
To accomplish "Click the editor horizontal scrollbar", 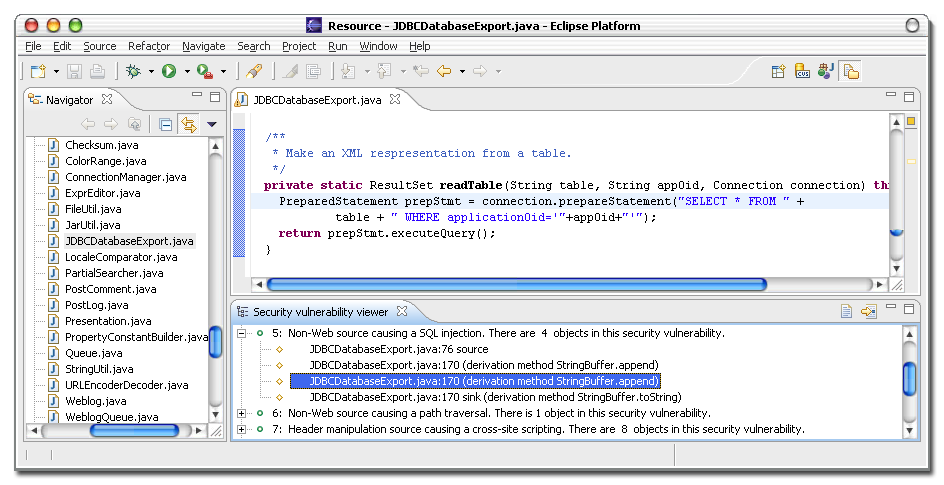I will (x=515, y=284).
